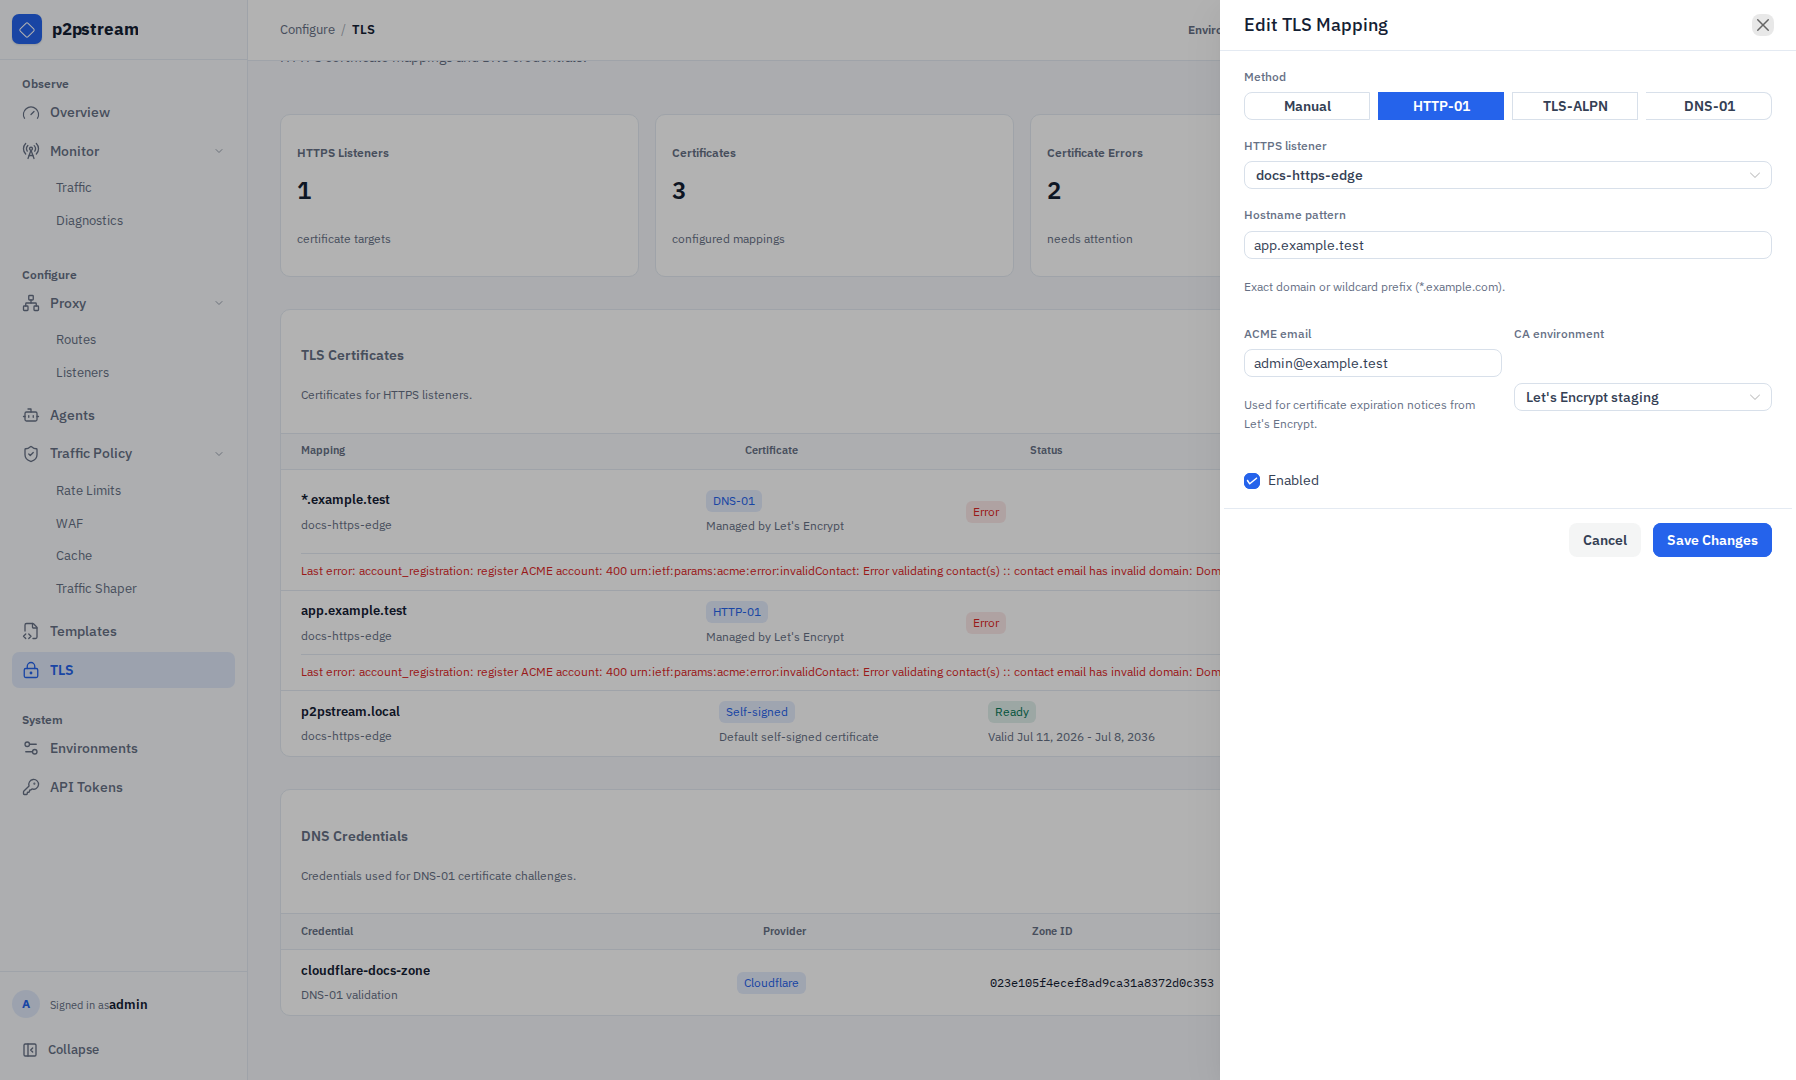
Task: Click the app.example.test mapping name
Action: click(x=354, y=610)
